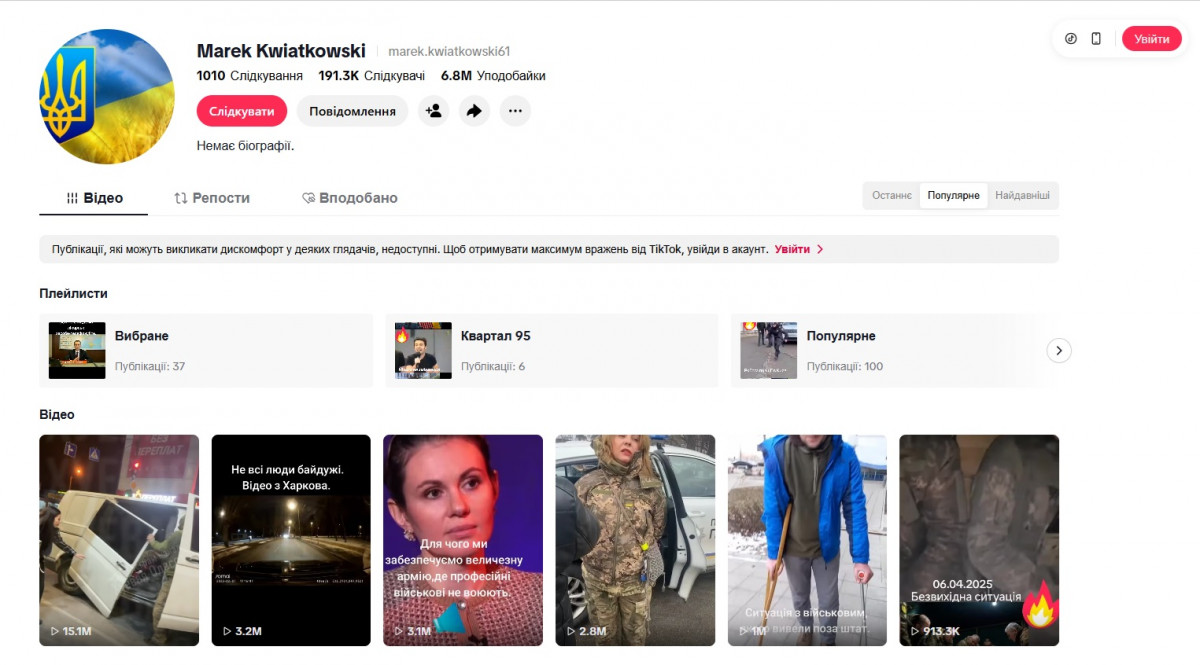Switch sorting to Найдавніші

(1022, 195)
